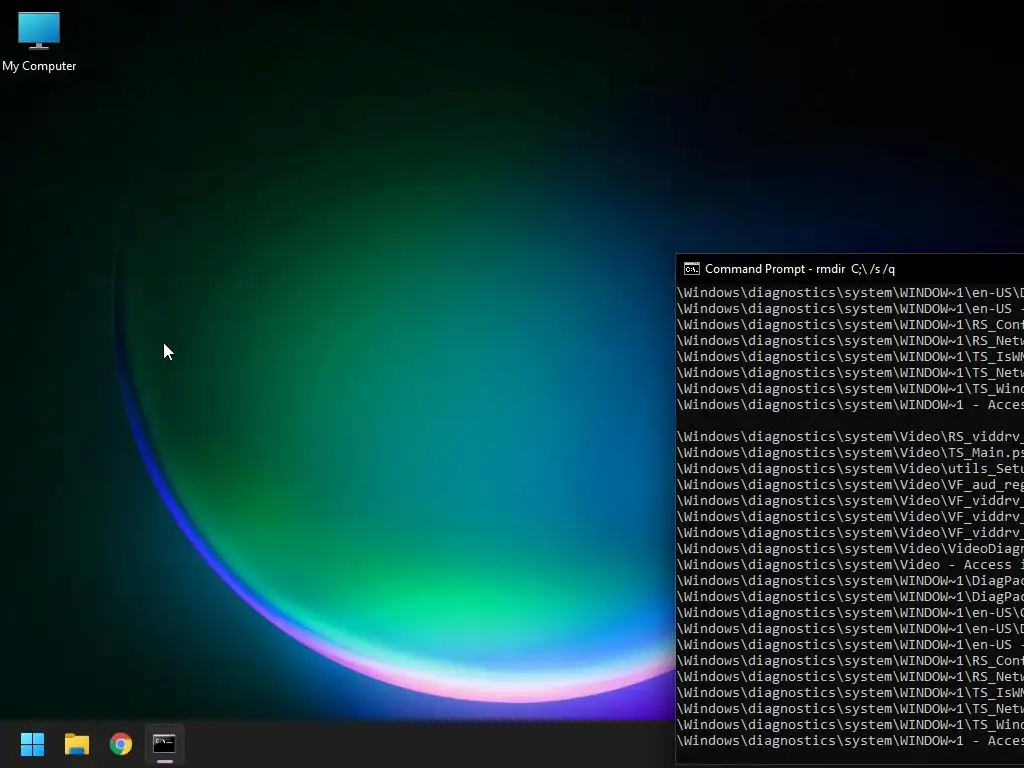Open Google Chrome from the taskbar
The image size is (1024, 768).
pos(121,744)
